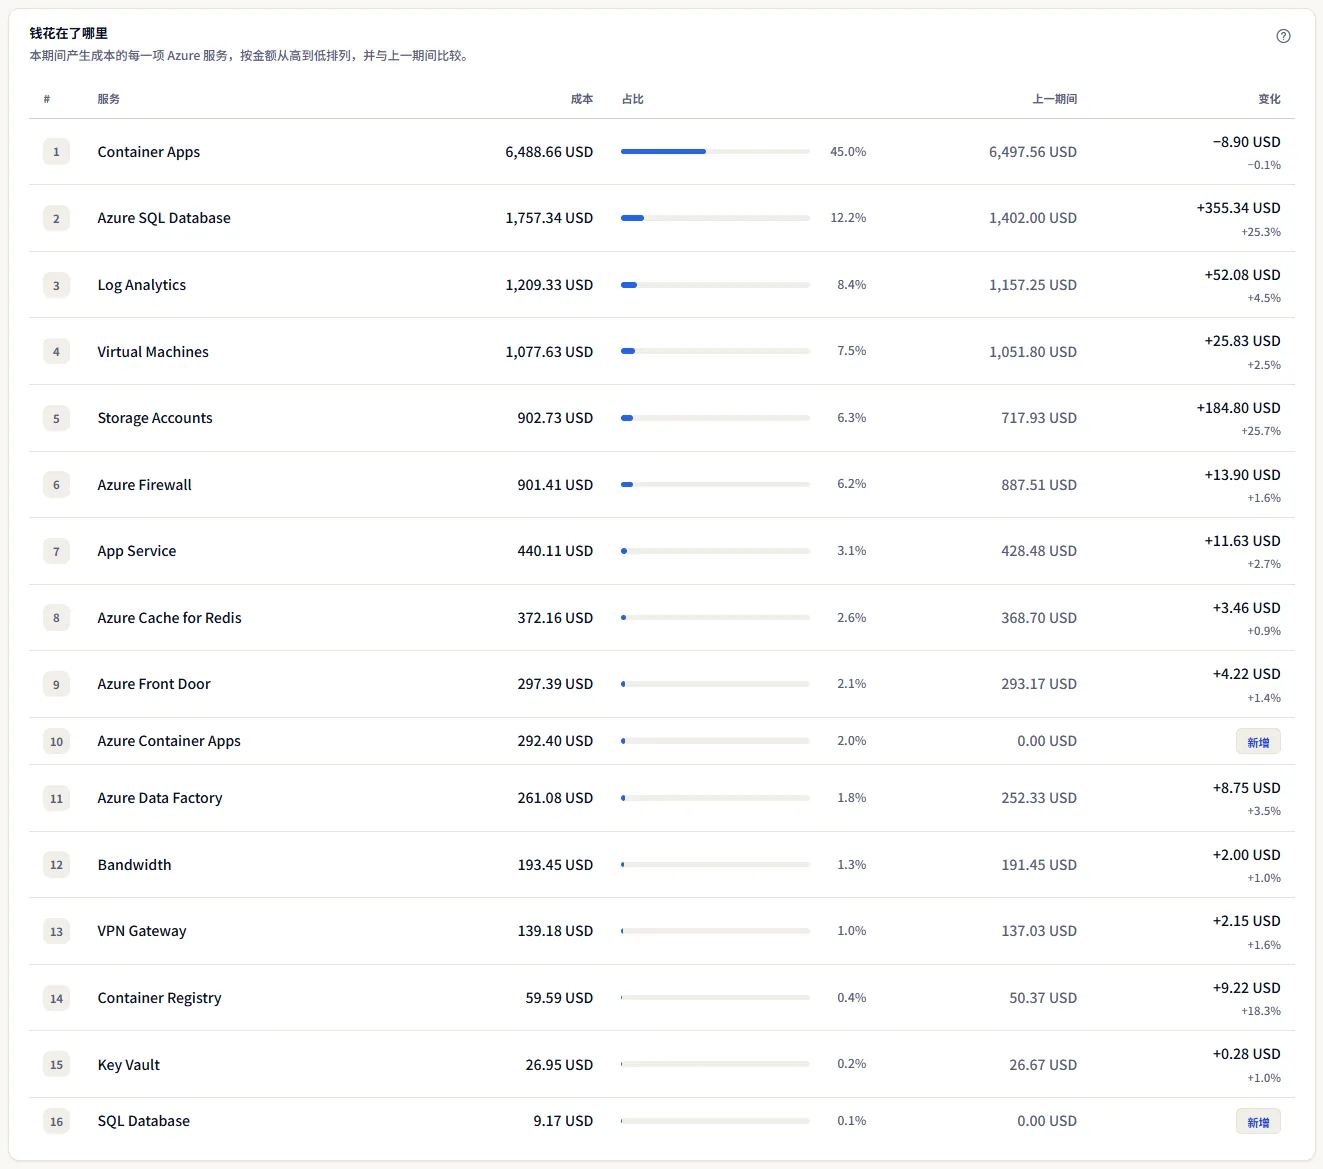Screen dimensions: 1323x1169
Task: Click rank badge number 16
Action: pos(56,1122)
